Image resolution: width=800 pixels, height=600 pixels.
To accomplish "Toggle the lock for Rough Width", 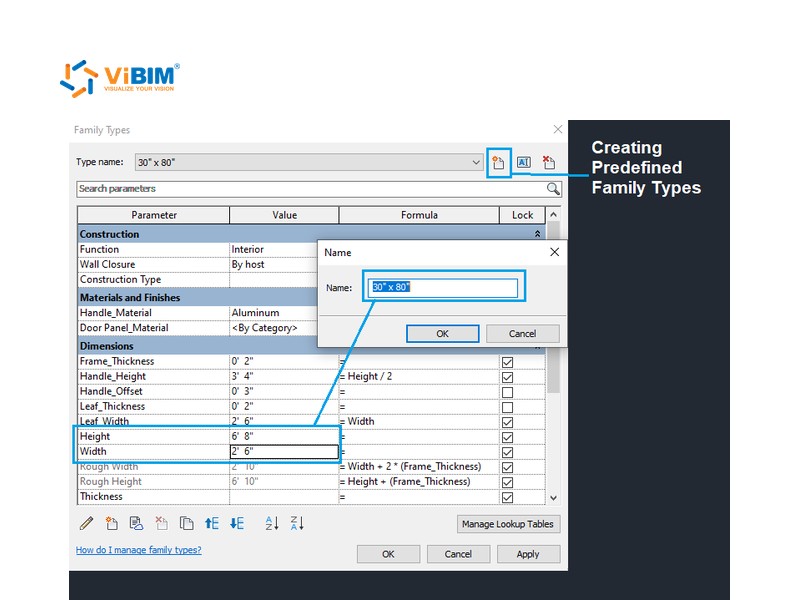I will tap(507, 467).
